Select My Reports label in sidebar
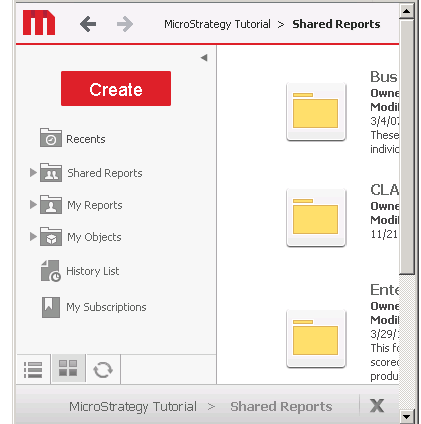Screen dimensions: 421x424 coord(95,205)
